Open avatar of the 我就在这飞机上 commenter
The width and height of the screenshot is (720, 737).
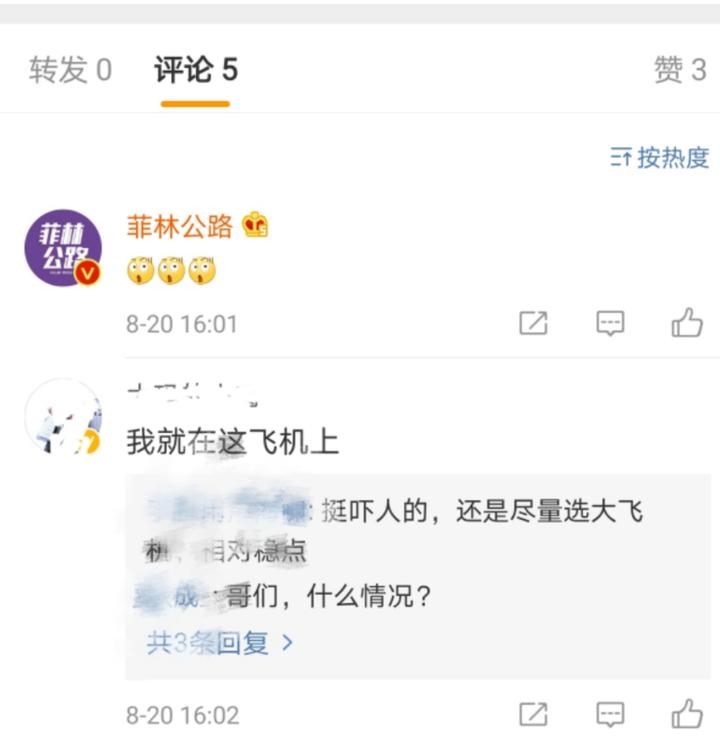tap(63, 419)
